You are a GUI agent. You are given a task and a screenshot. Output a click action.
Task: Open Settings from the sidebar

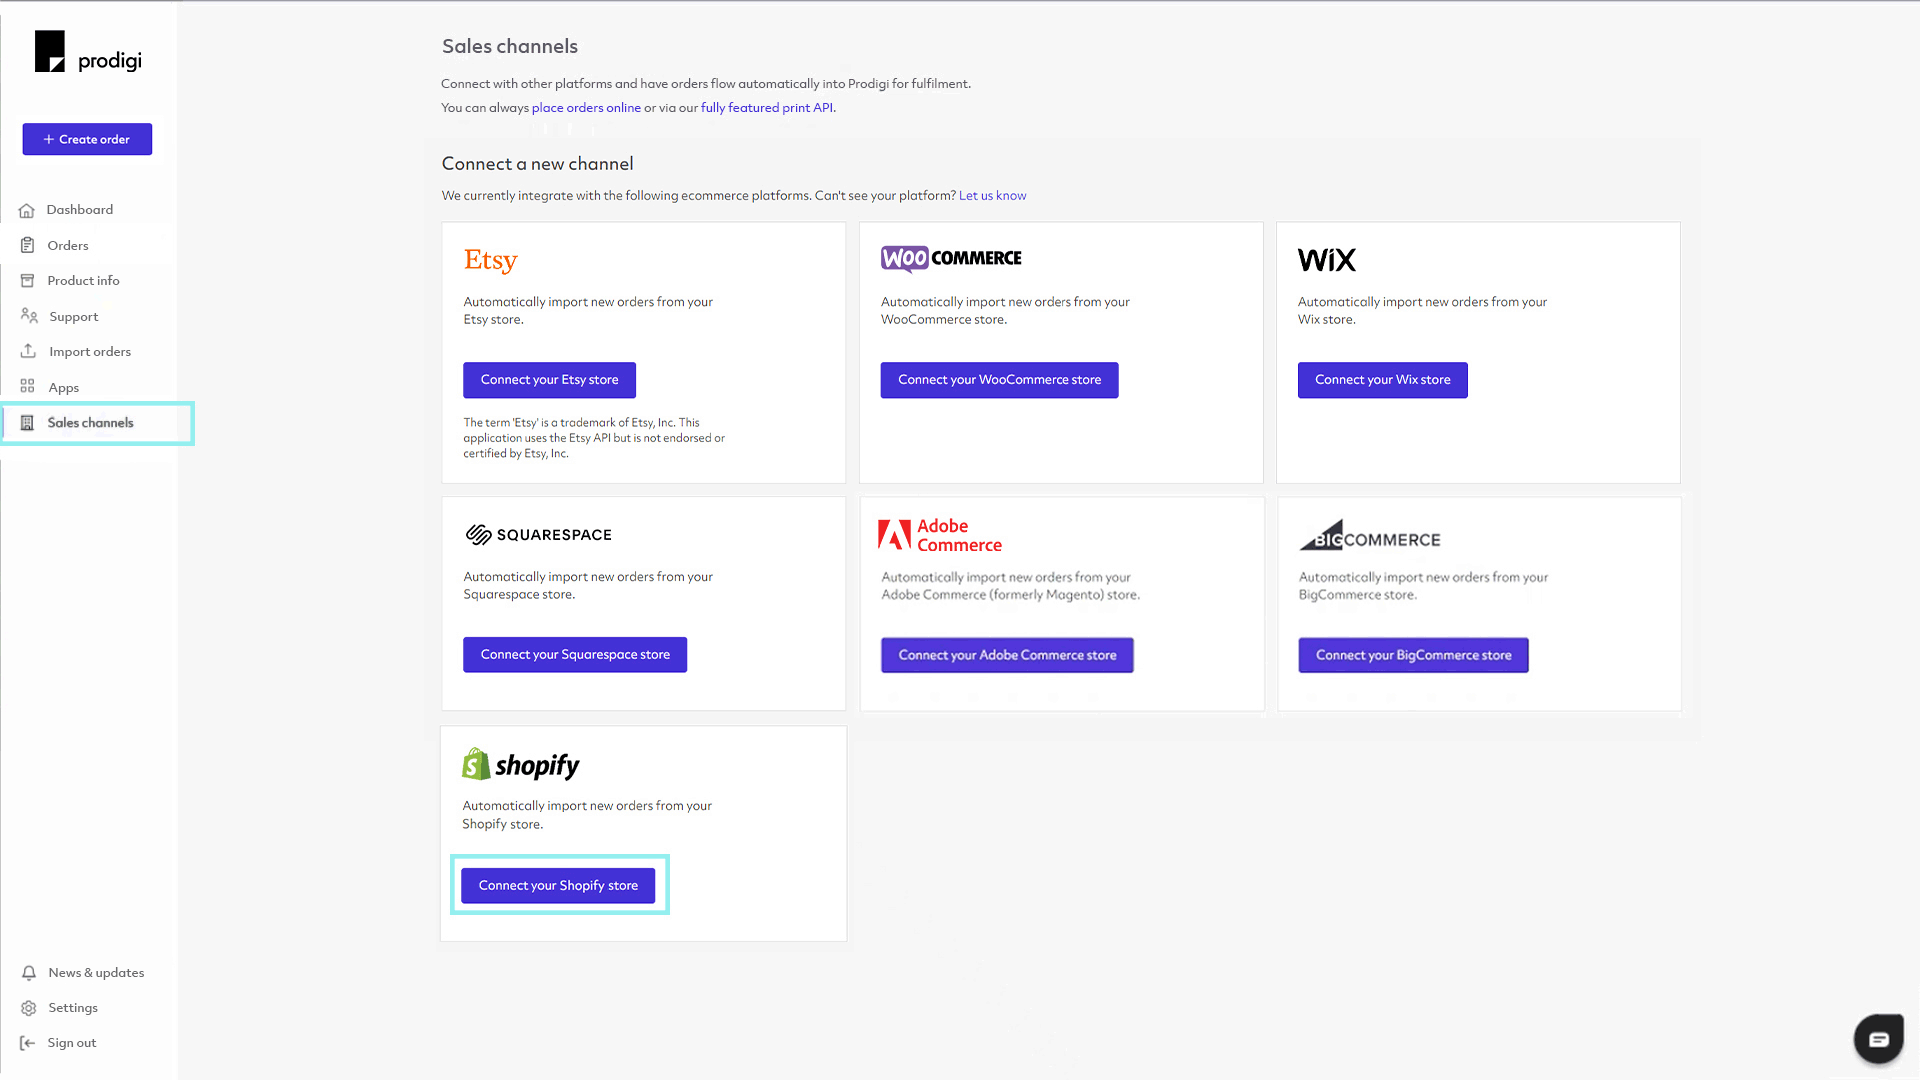coord(72,1007)
